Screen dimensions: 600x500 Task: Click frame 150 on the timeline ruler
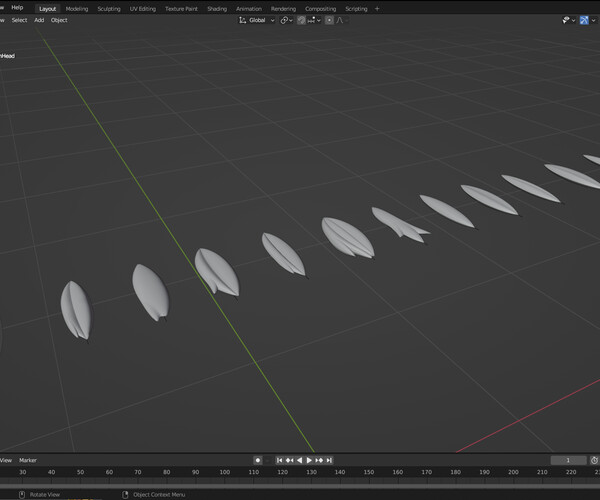coord(369,472)
